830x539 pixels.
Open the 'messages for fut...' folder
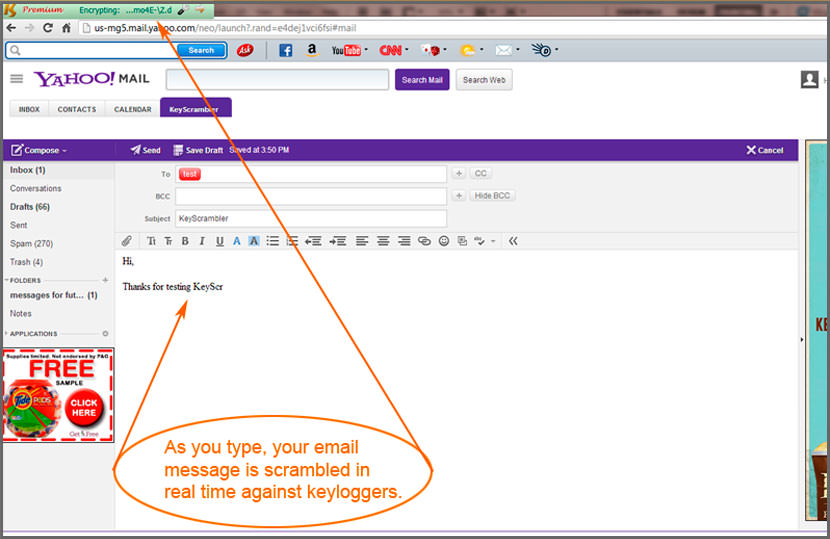[53, 295]
